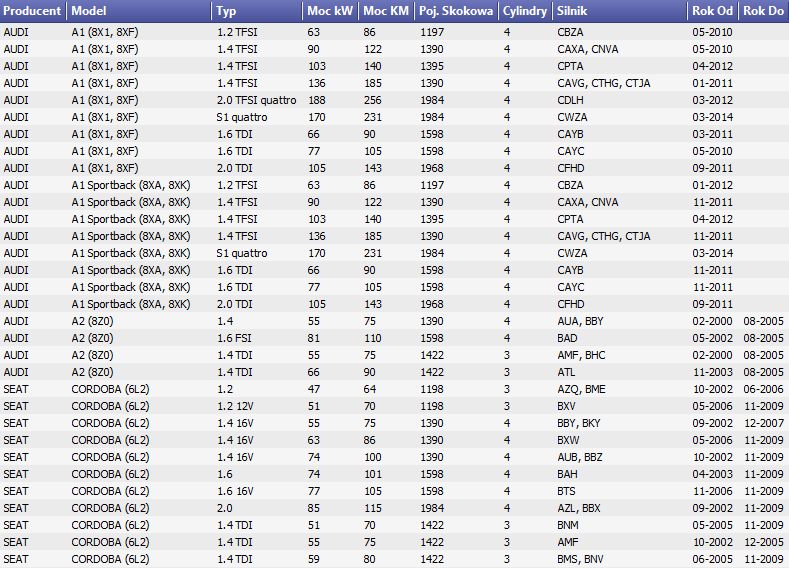Click power value 47 kW
Viewport: 789px width, 568px height.
314,389
